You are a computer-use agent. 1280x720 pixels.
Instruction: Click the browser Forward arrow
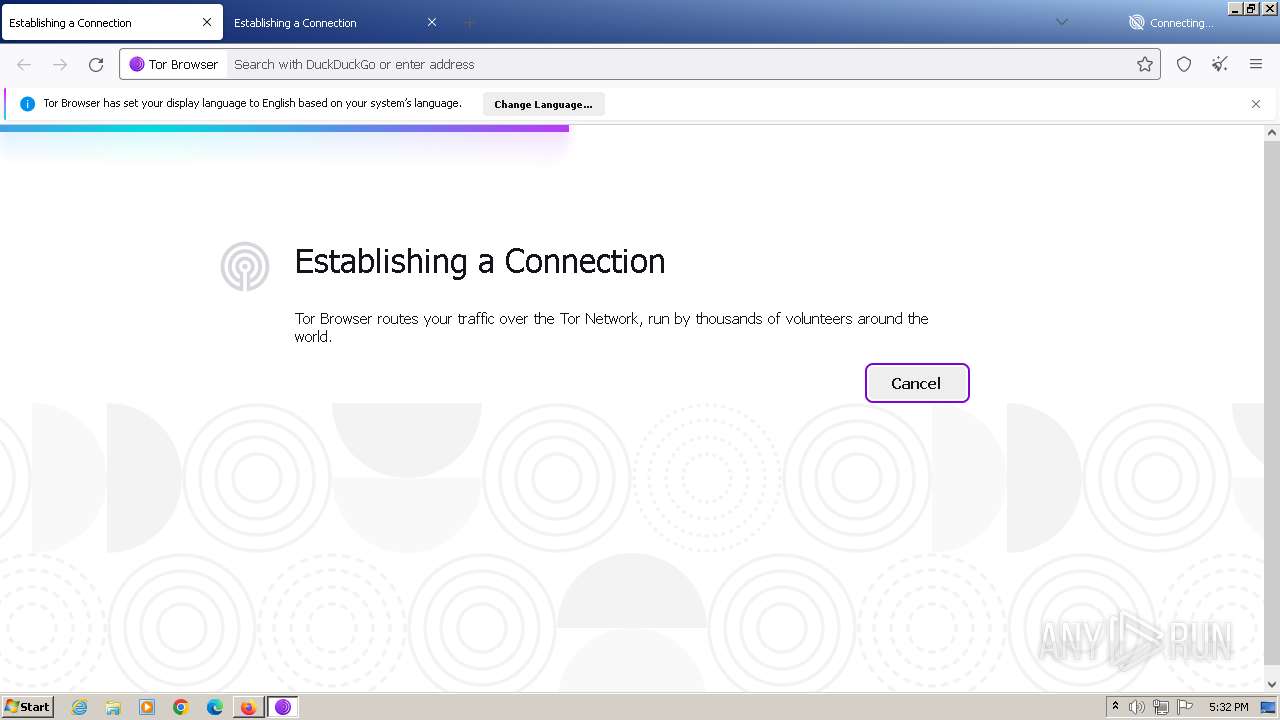point(60,64)
